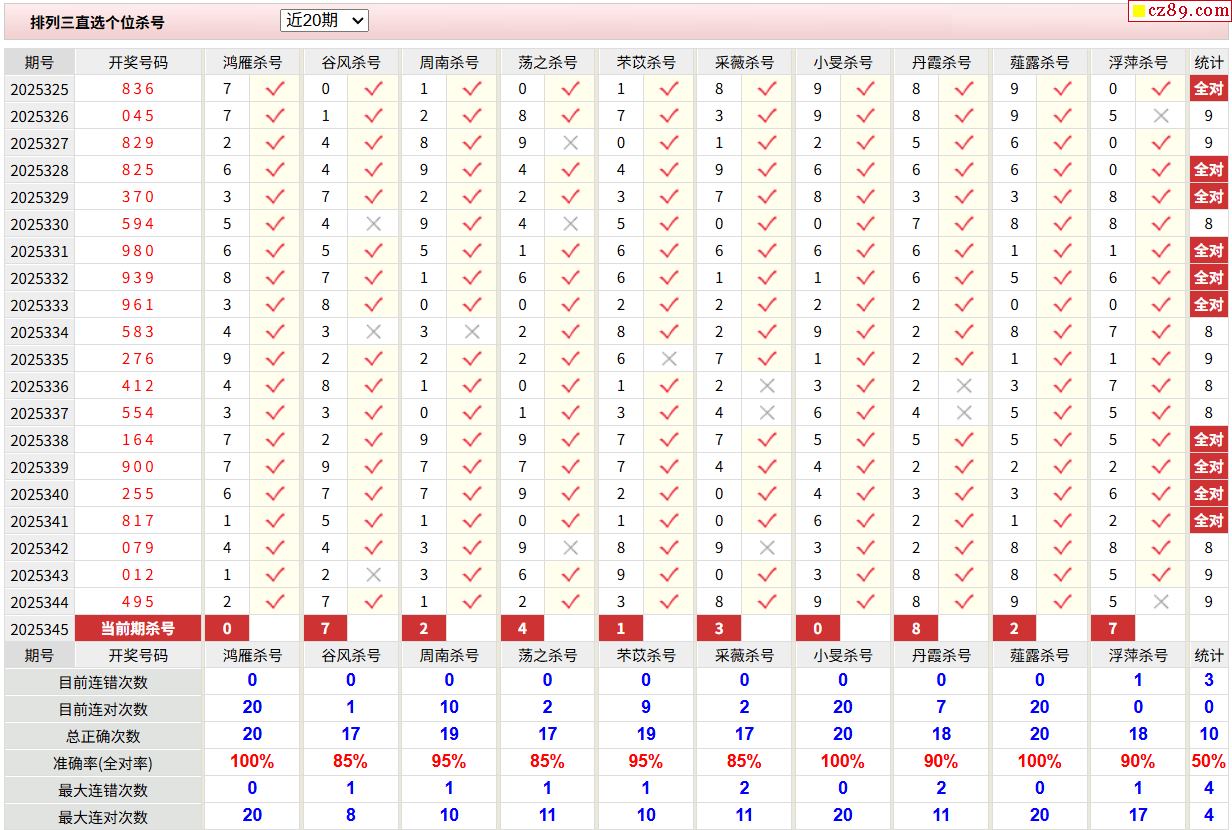This screenshot has height=830, width=1232.
Task: Click the checkmark for 小旻杀号 in row 2025342
Action: [865, 548]
